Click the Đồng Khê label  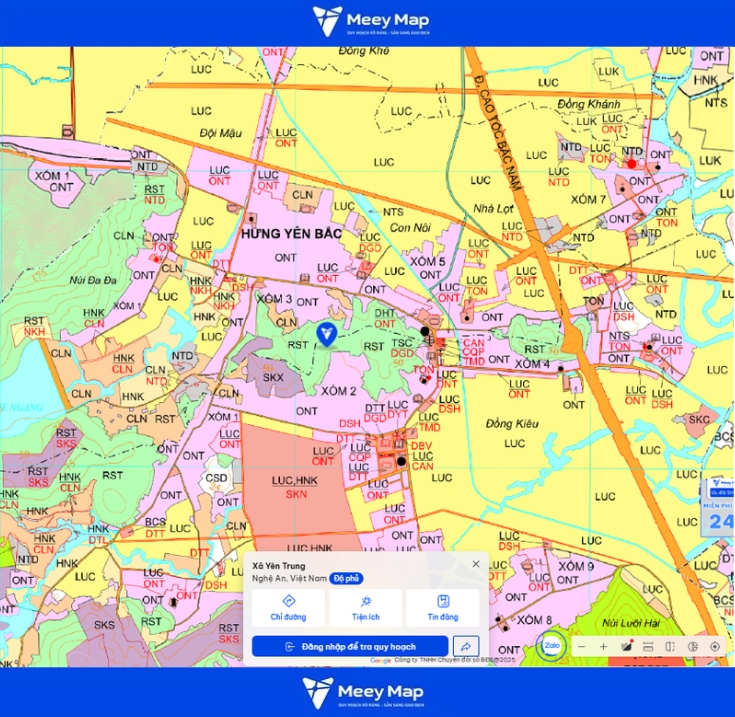[364, 51]
